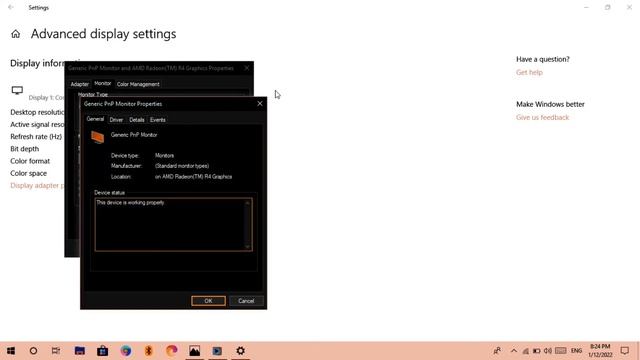Open network status in system tray
This screenshot has height=360, width=640.
point(526,351)
